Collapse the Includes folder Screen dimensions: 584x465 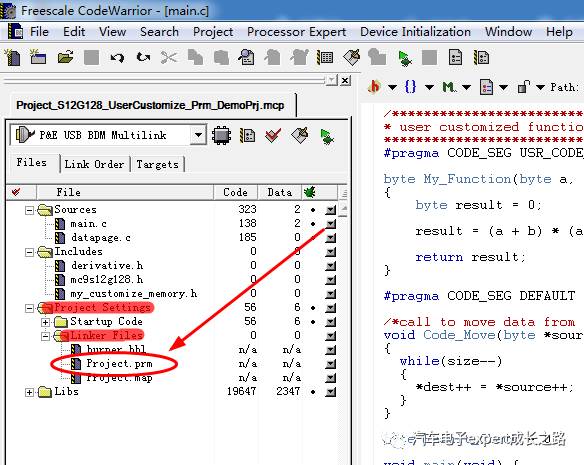click(29, 253)
